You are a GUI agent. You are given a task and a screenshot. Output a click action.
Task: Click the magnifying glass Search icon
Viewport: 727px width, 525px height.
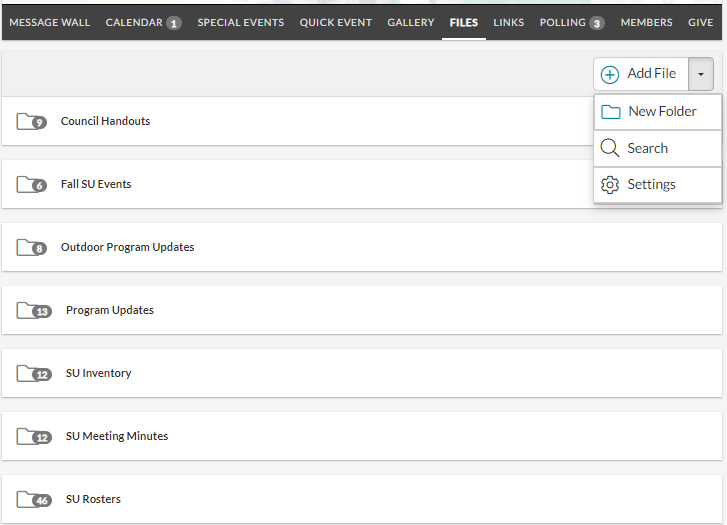pyautogui.click(x=610, y=148)
